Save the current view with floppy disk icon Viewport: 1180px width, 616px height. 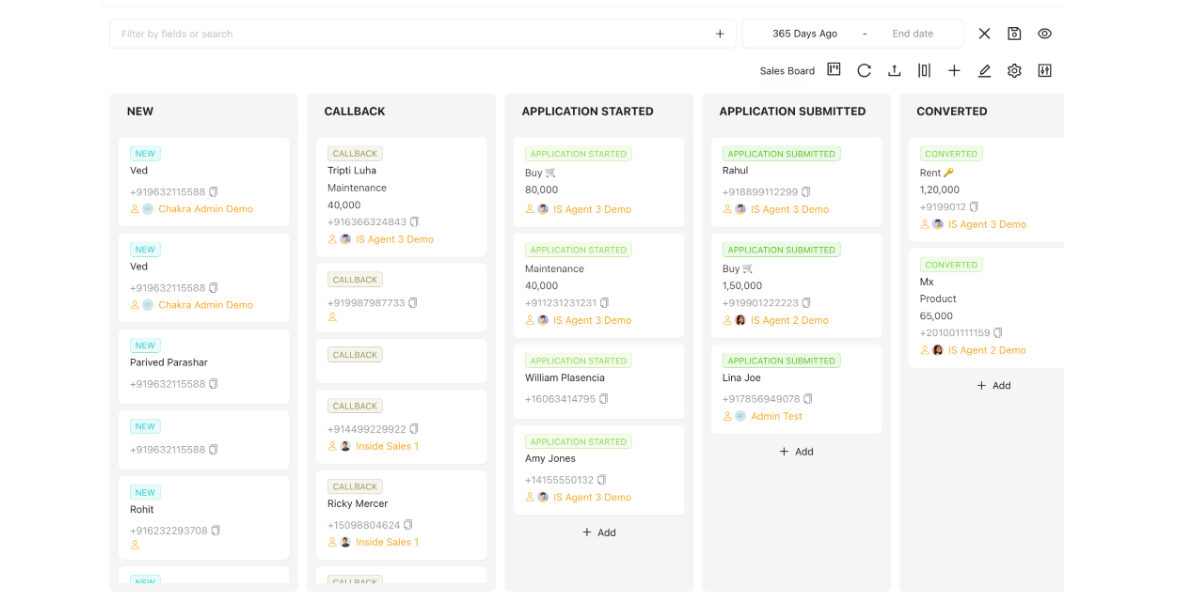[1014, 33]
